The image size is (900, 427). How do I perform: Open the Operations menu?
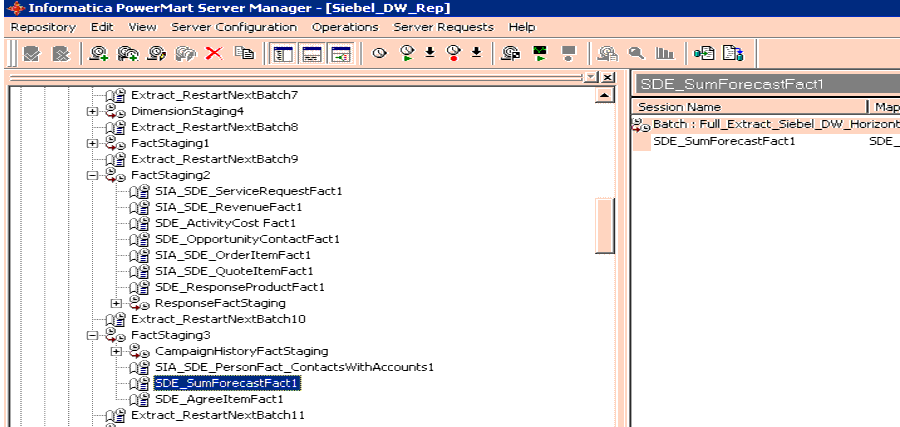(346, 27)
